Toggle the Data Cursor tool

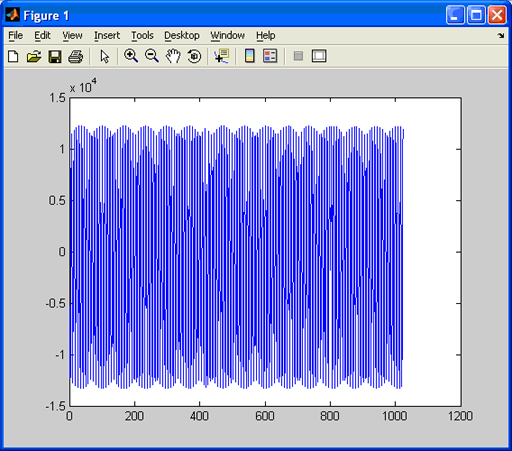222,56
